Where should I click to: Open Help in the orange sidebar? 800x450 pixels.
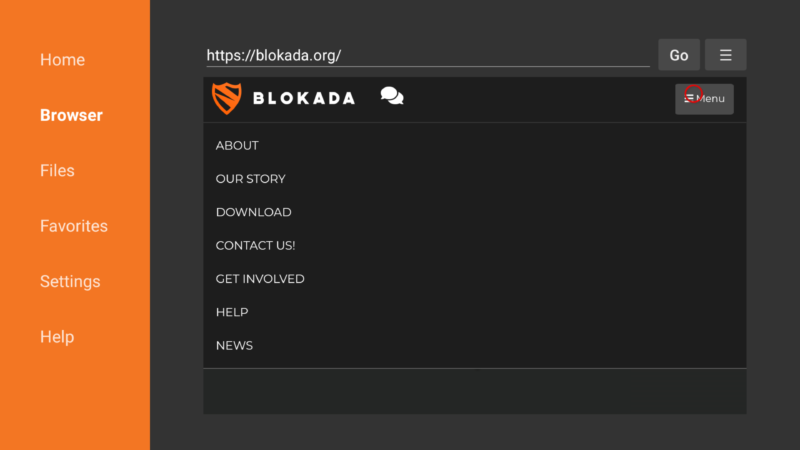[x=57, y=337]
